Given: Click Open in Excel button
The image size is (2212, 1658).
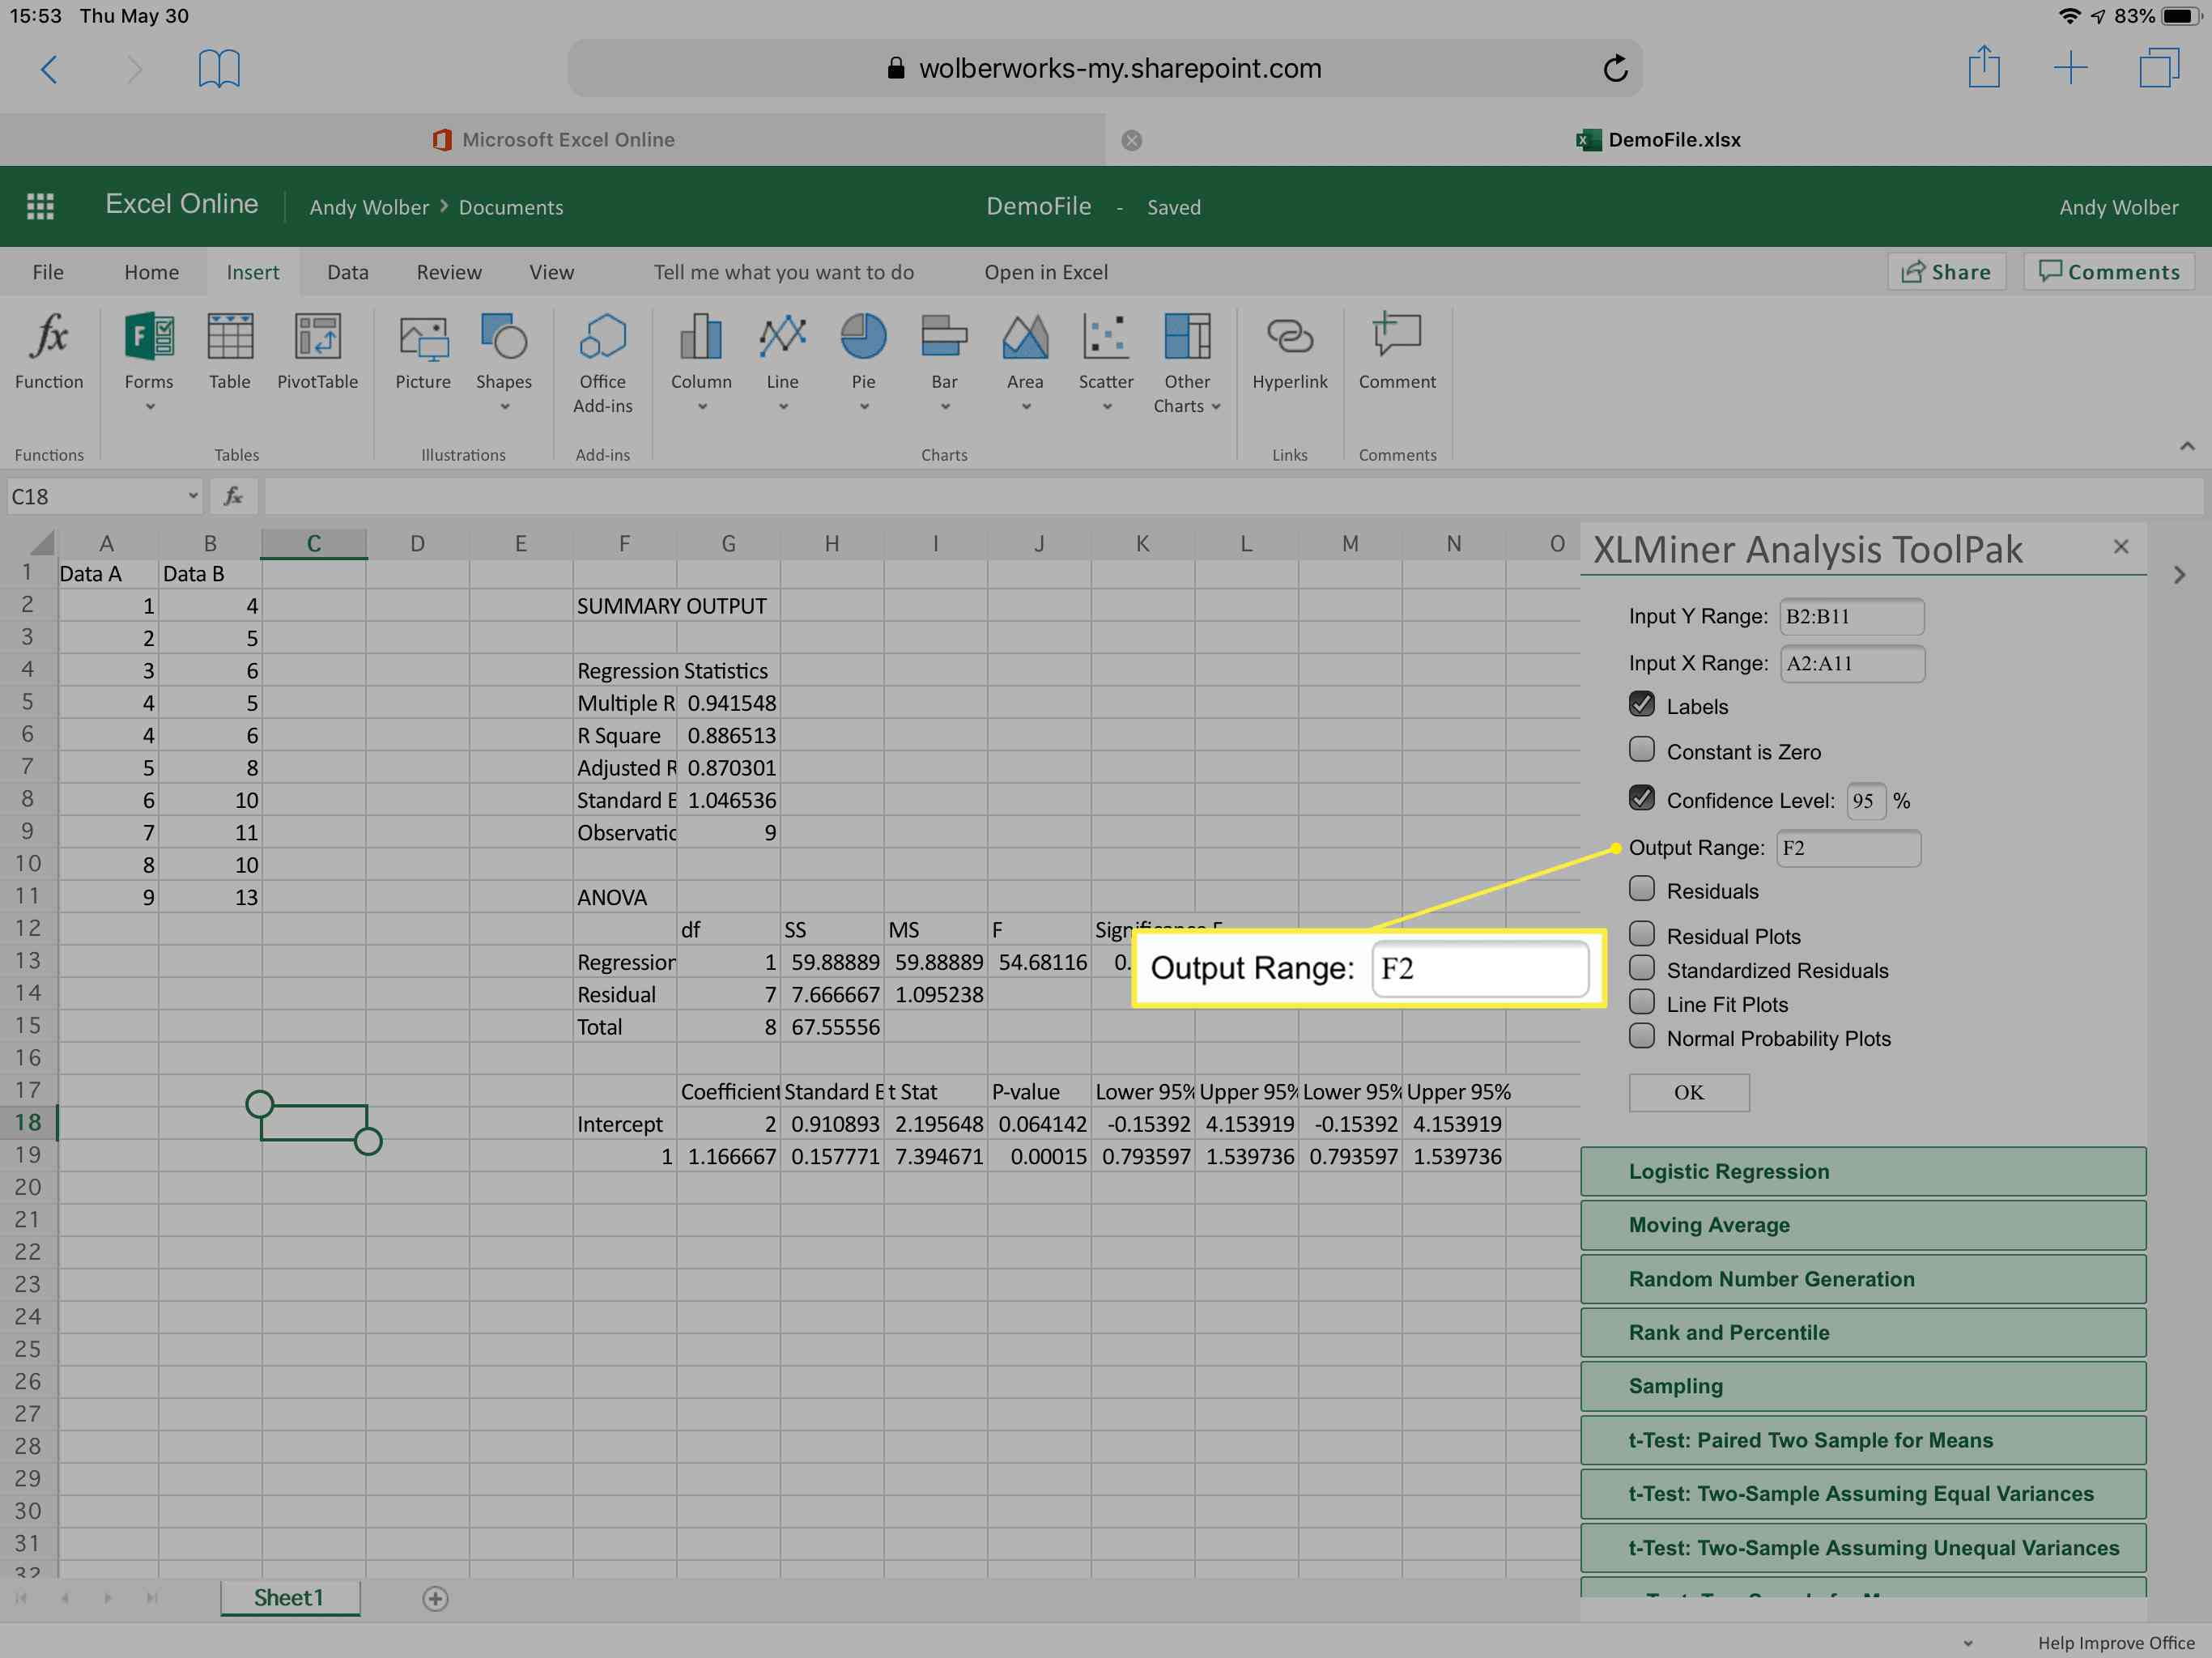Looking at the screenshot, I should click(x=1045, y=272).
